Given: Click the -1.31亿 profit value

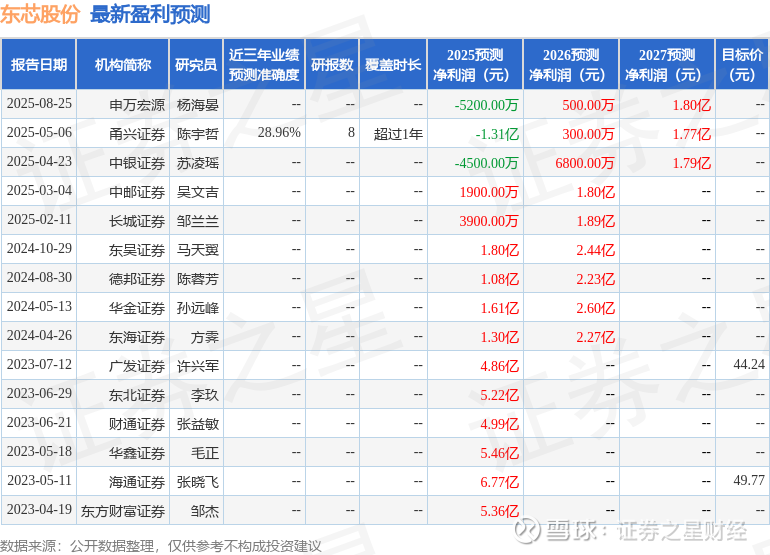Looking at the screenshot, I should click(497, 134).
